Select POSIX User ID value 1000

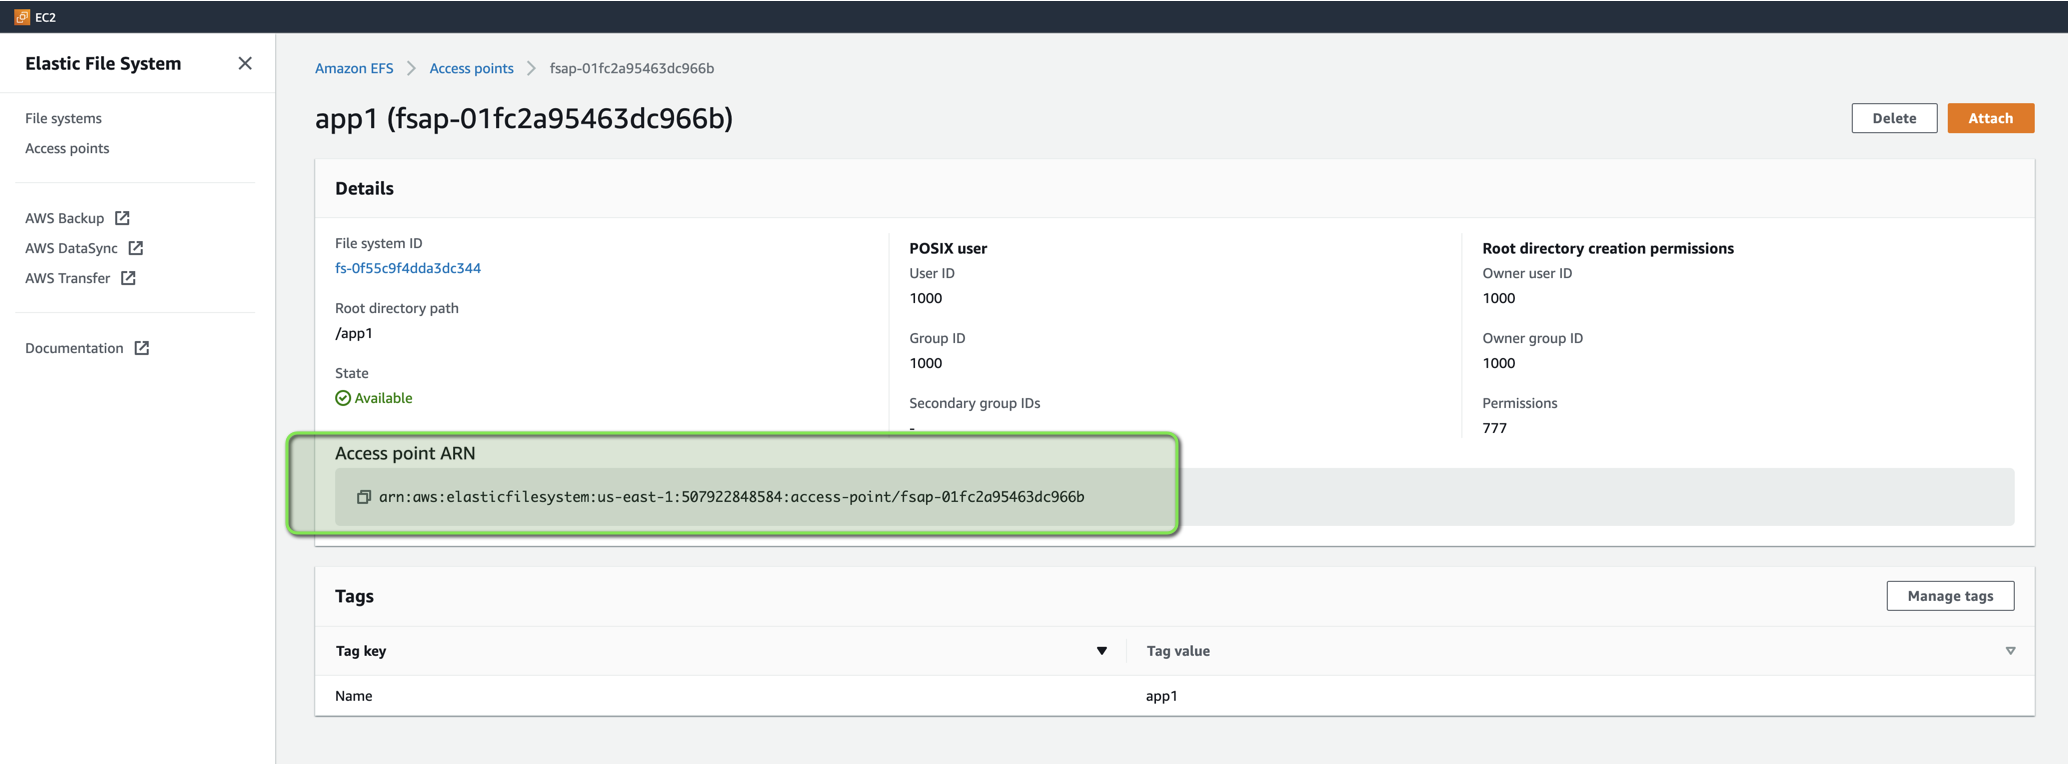[925, 298]
